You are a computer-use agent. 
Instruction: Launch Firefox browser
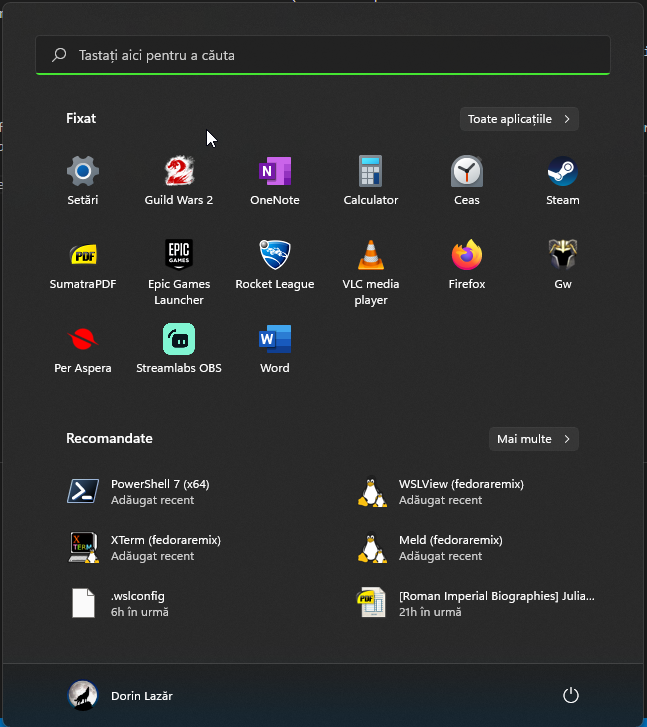(x=467, y=265)
